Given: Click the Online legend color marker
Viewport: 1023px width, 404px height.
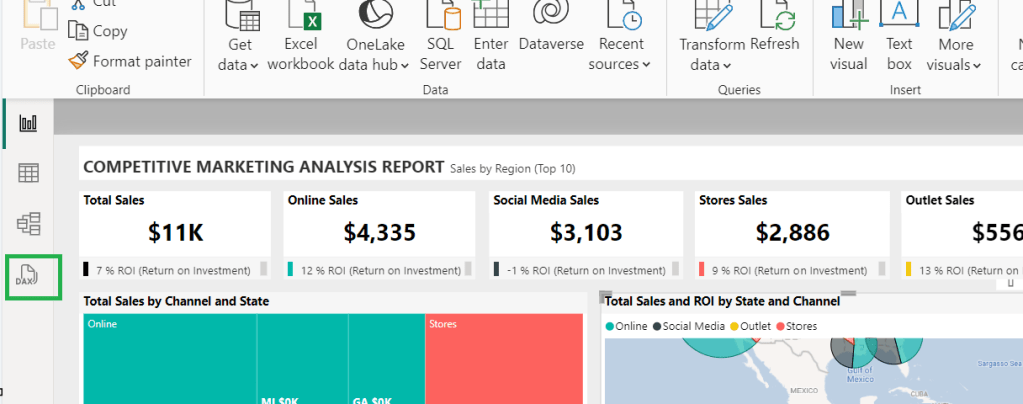Looking at the screenshot, I should click(x=610, y=326).
